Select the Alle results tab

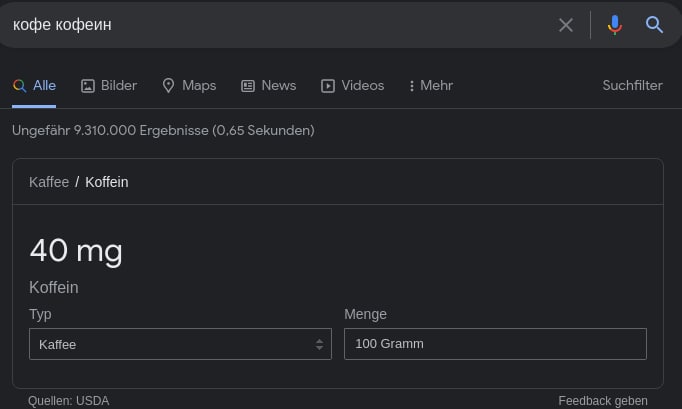[34, 86]
